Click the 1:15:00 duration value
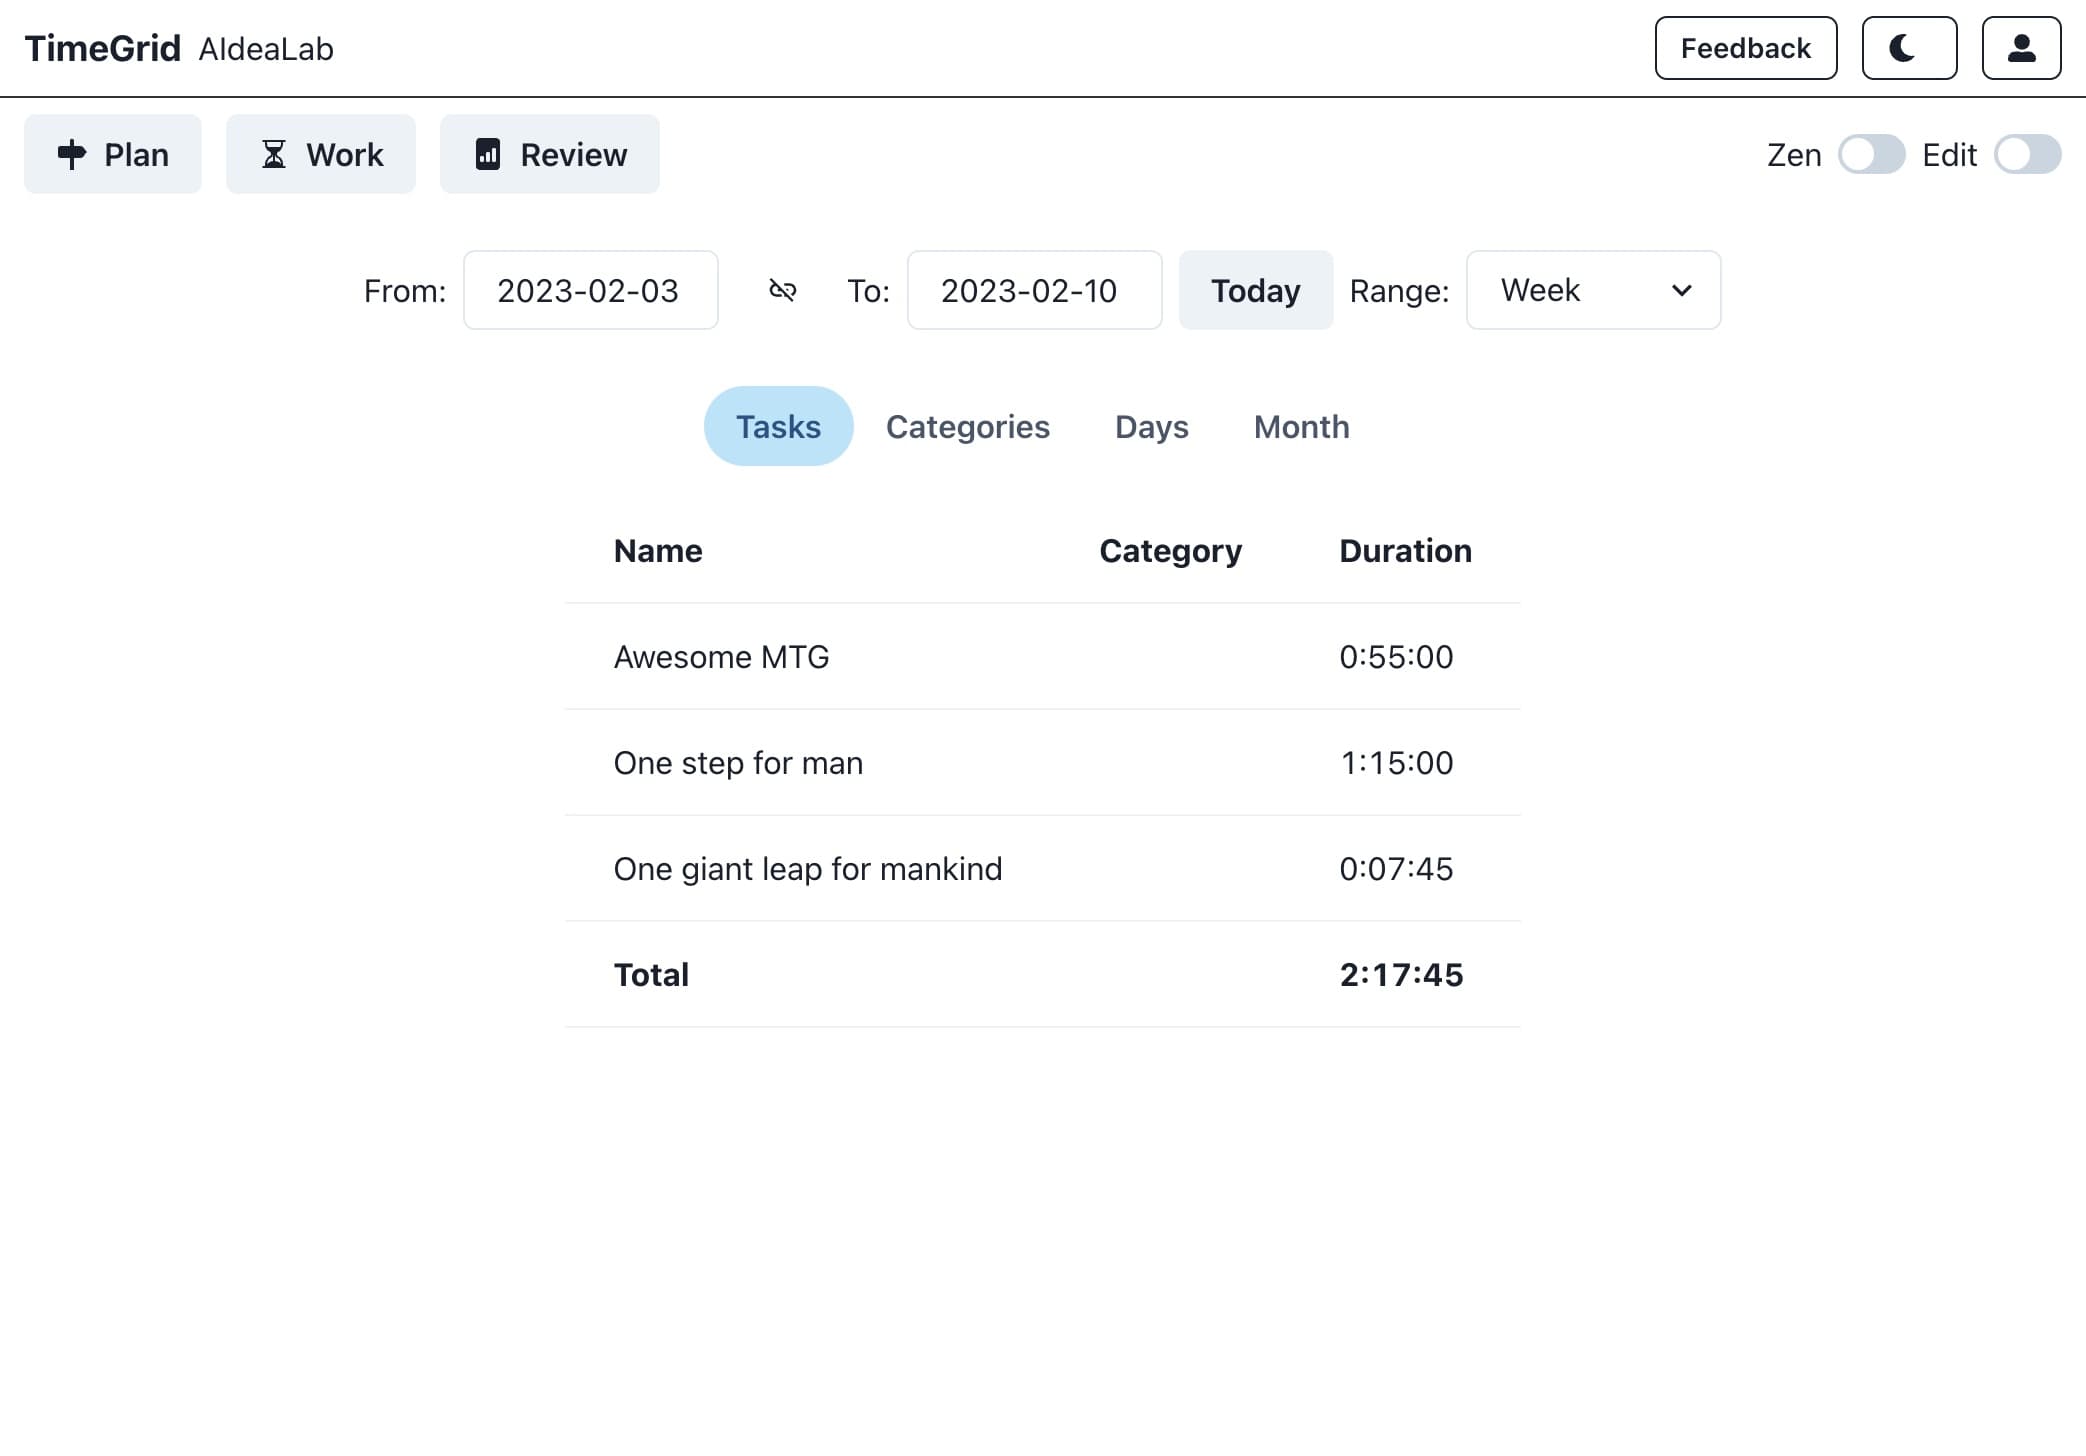2086x1456 pixels. [x=1396, y=763]
